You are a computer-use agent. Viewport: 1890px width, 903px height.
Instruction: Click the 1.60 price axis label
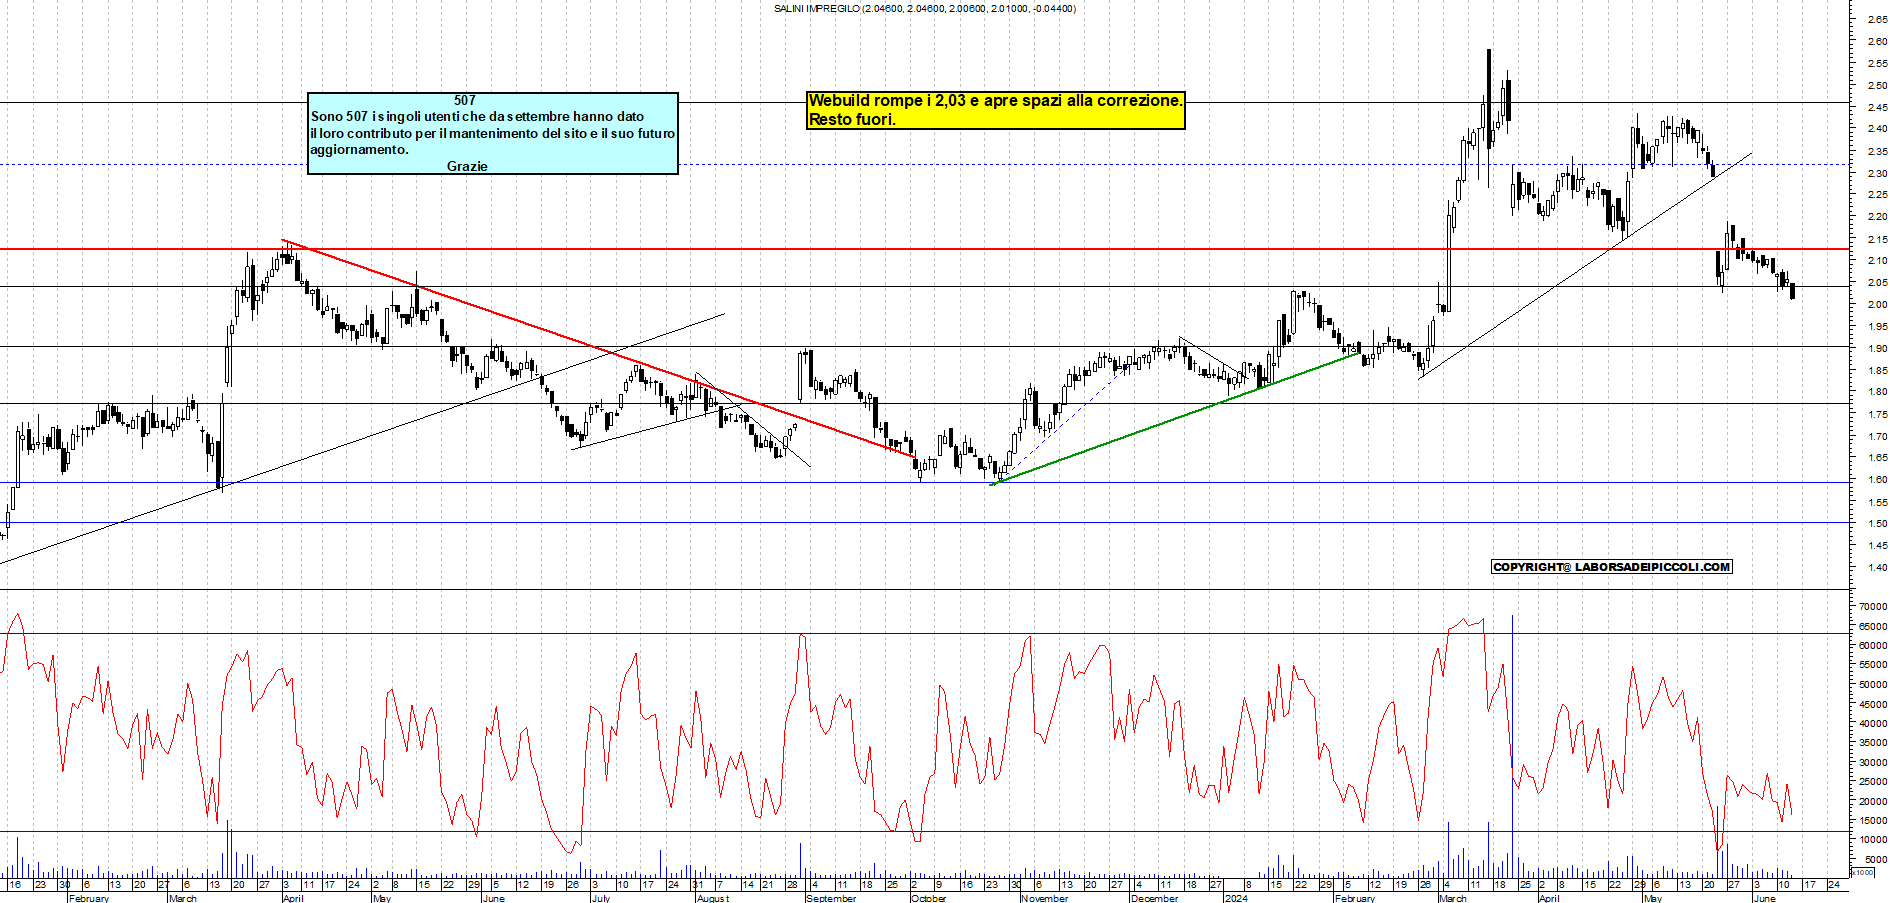(1876, 479)
